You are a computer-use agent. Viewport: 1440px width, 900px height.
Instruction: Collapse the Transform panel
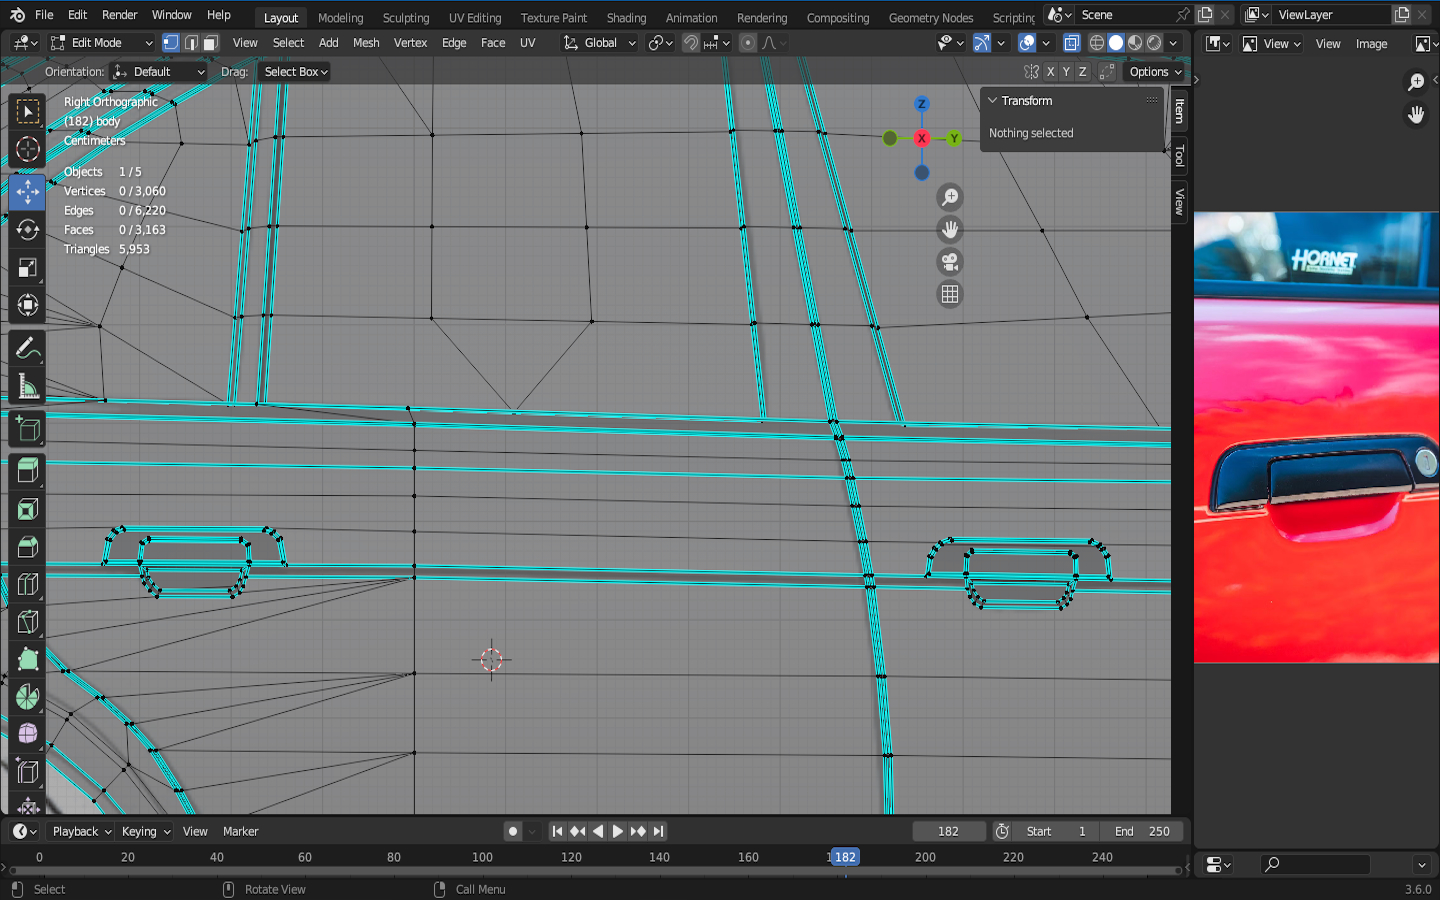993,101
